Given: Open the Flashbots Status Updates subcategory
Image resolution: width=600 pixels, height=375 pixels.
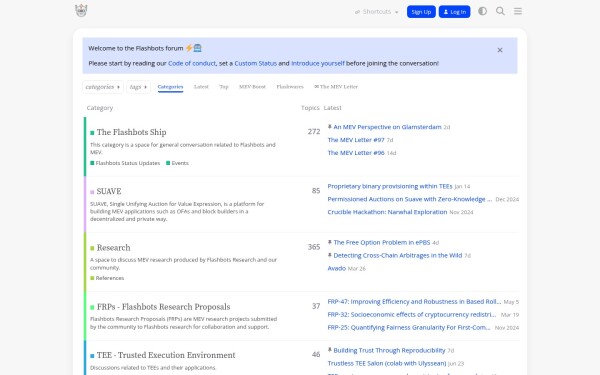Looking at the screenshot, I should click(x=128, y=163).
